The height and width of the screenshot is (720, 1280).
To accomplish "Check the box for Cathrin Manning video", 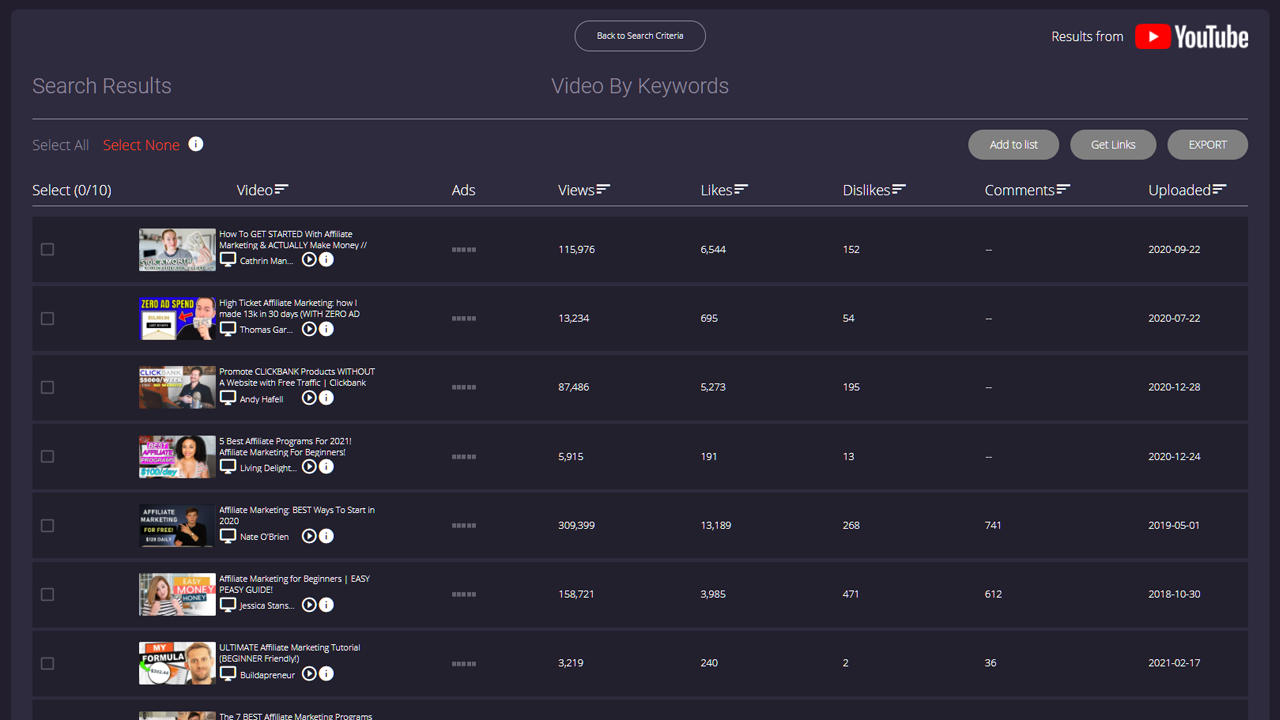I will click(47, 249).
